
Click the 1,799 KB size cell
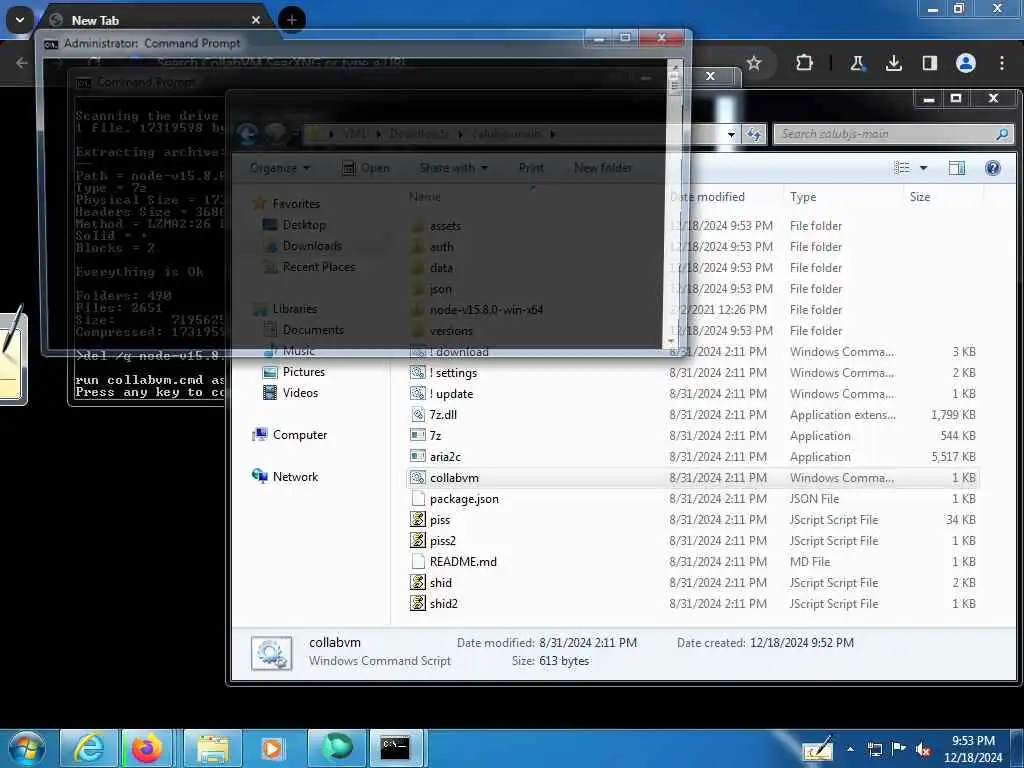click(953, 415)
